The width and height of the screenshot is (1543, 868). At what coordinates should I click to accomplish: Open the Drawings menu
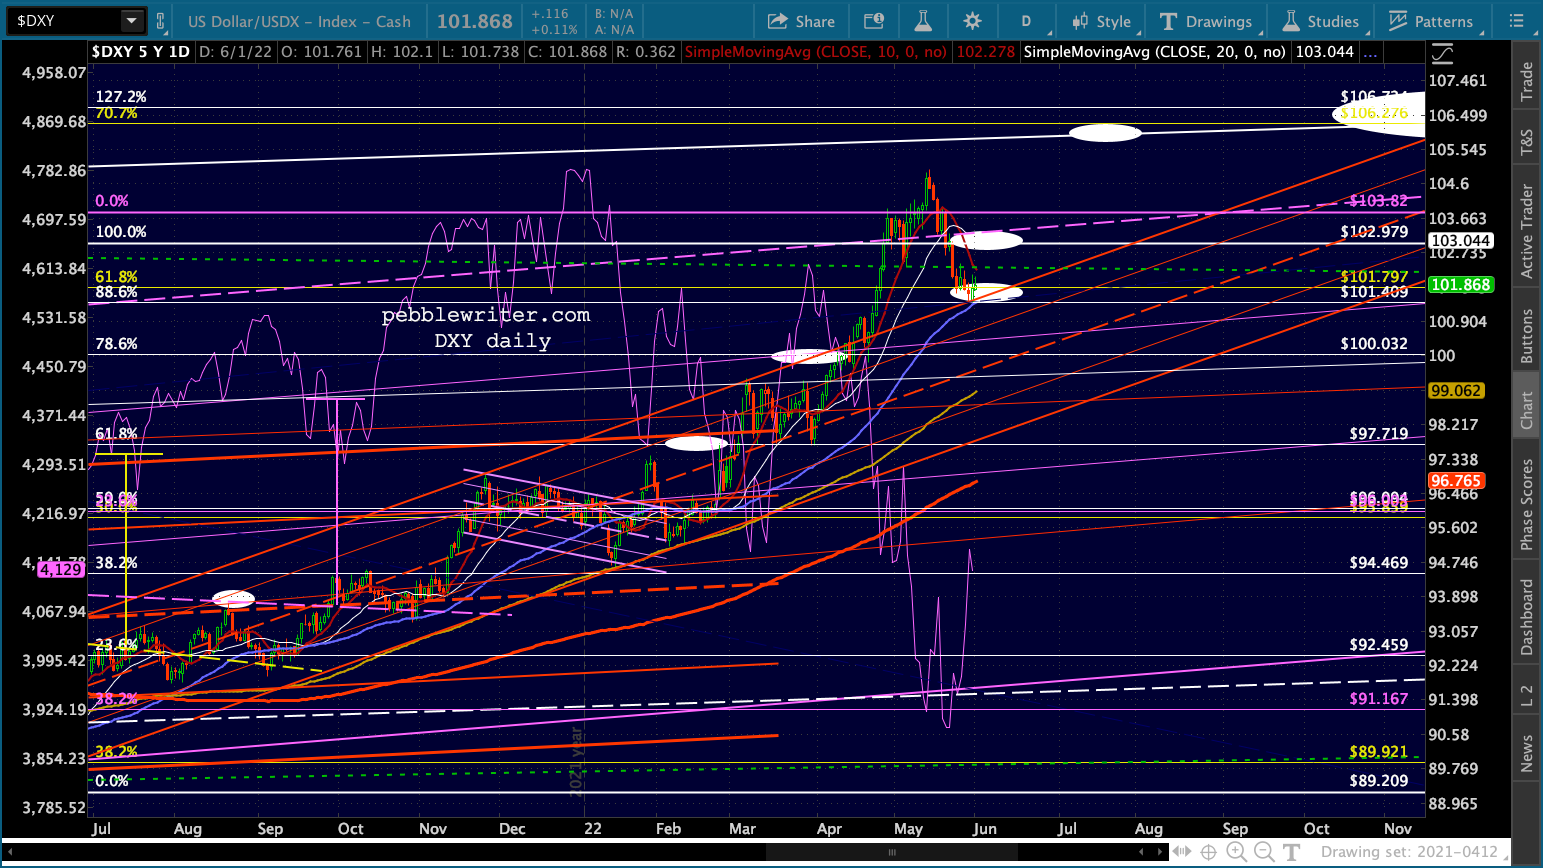tap(1205, 21)
